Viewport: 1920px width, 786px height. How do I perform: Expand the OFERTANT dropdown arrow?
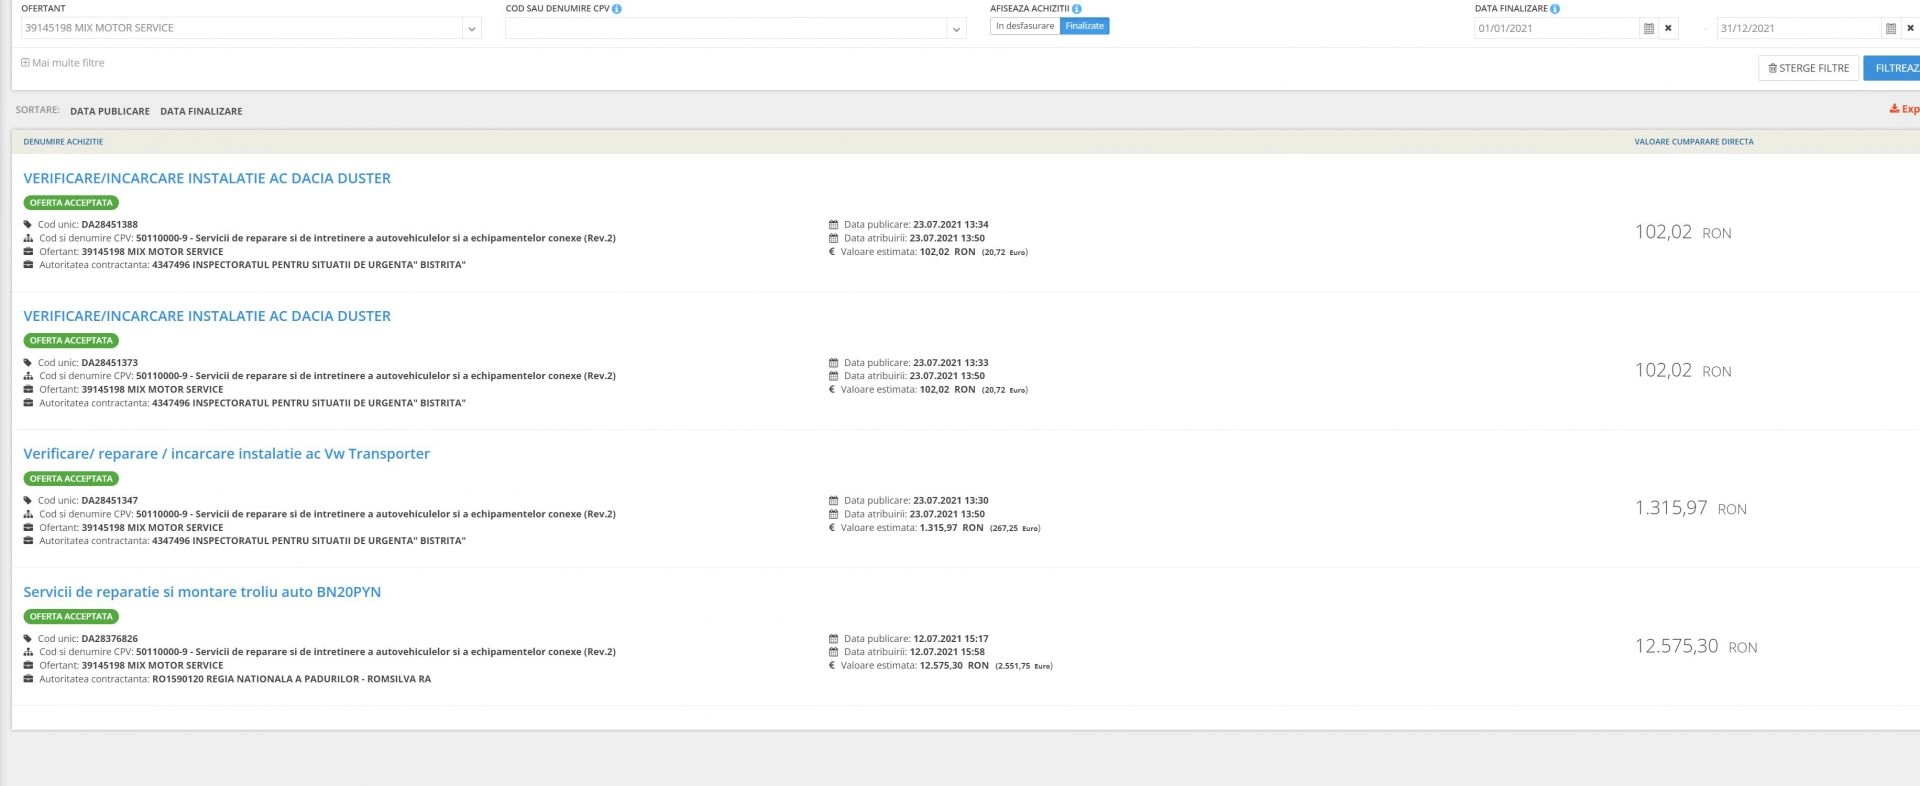pyautogui.click(x=471, y=29)
